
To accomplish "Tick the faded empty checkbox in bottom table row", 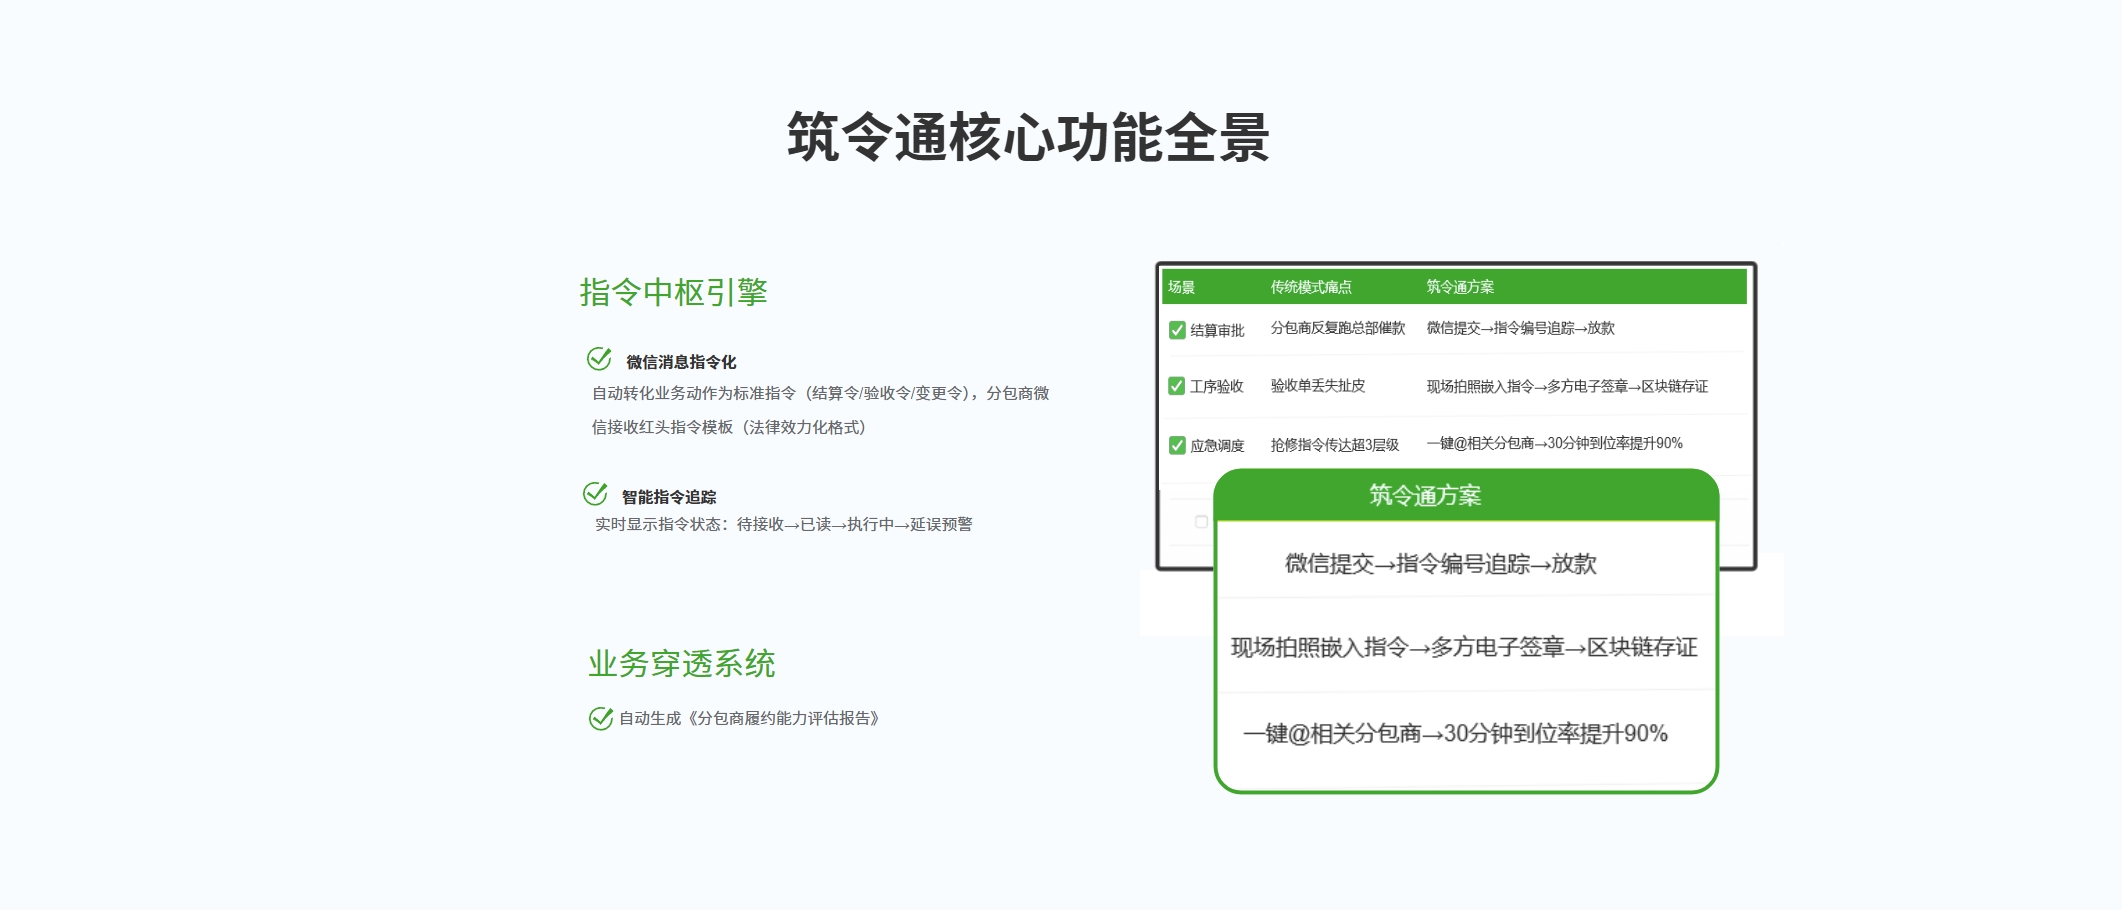I will (x=1201, y=521).
